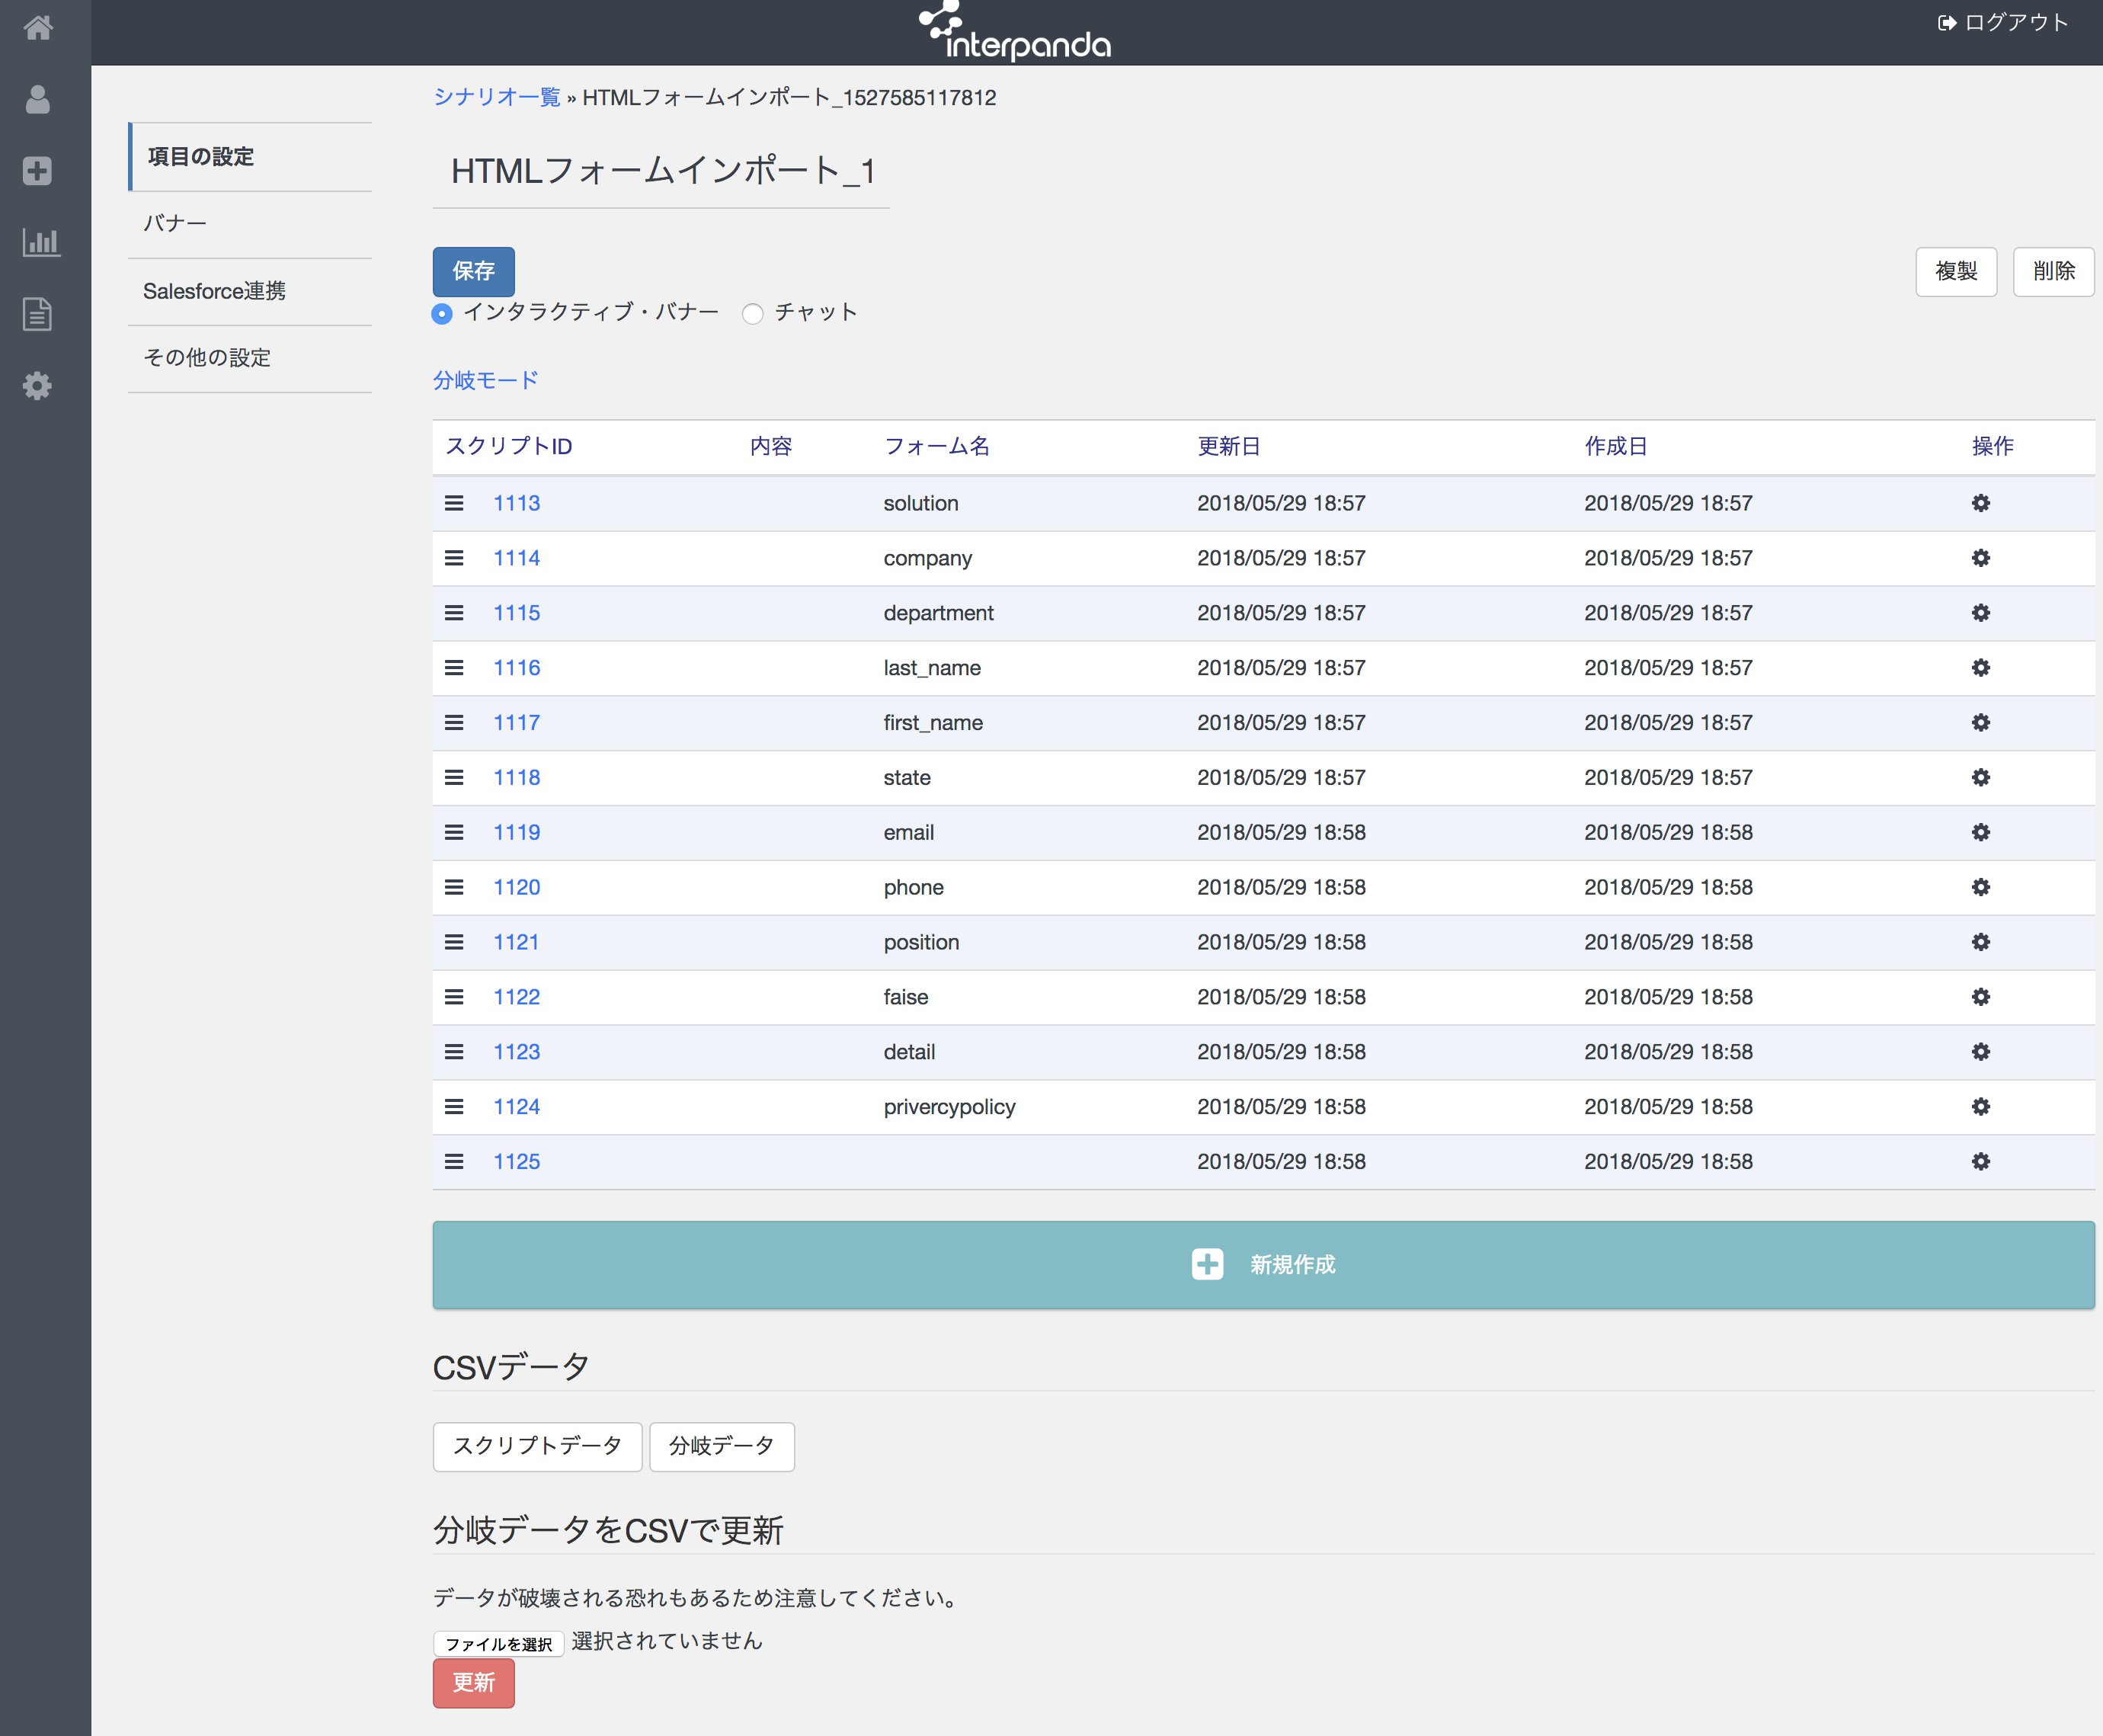Open gear actions for script 1125
This screenshot has width=2103, height=1736.
(1981, 1162)
